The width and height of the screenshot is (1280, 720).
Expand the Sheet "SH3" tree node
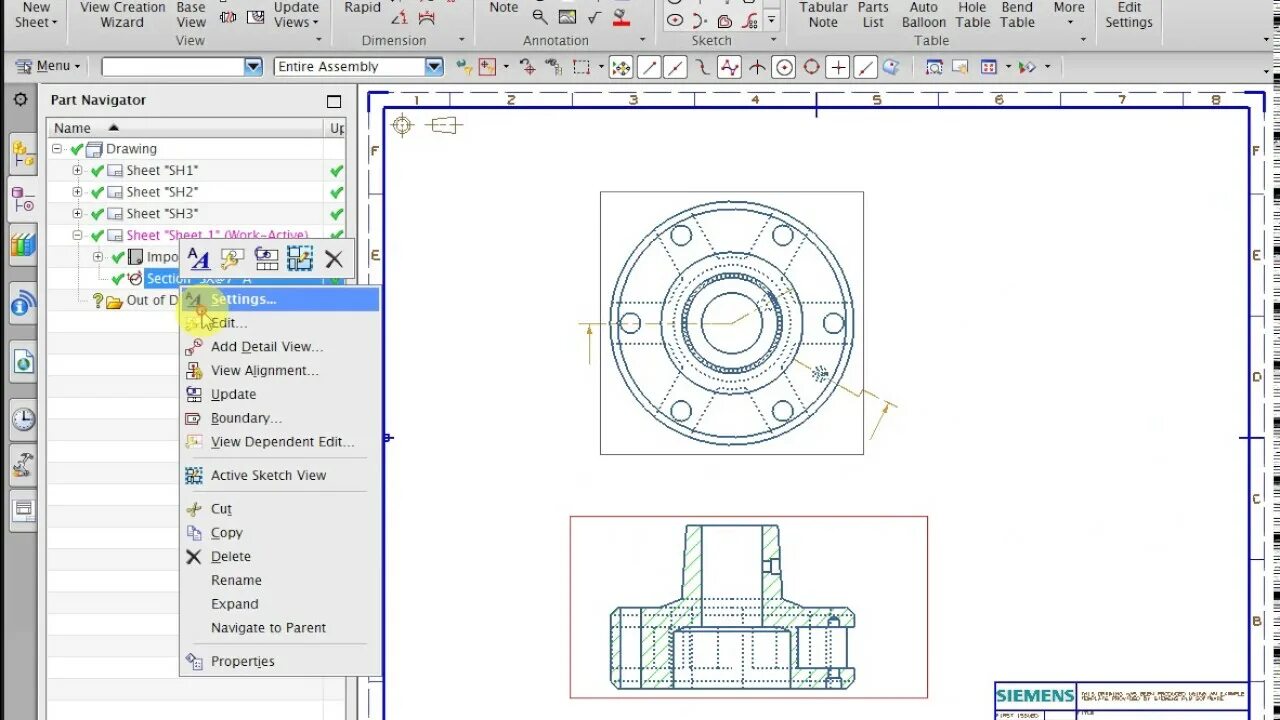77,213
